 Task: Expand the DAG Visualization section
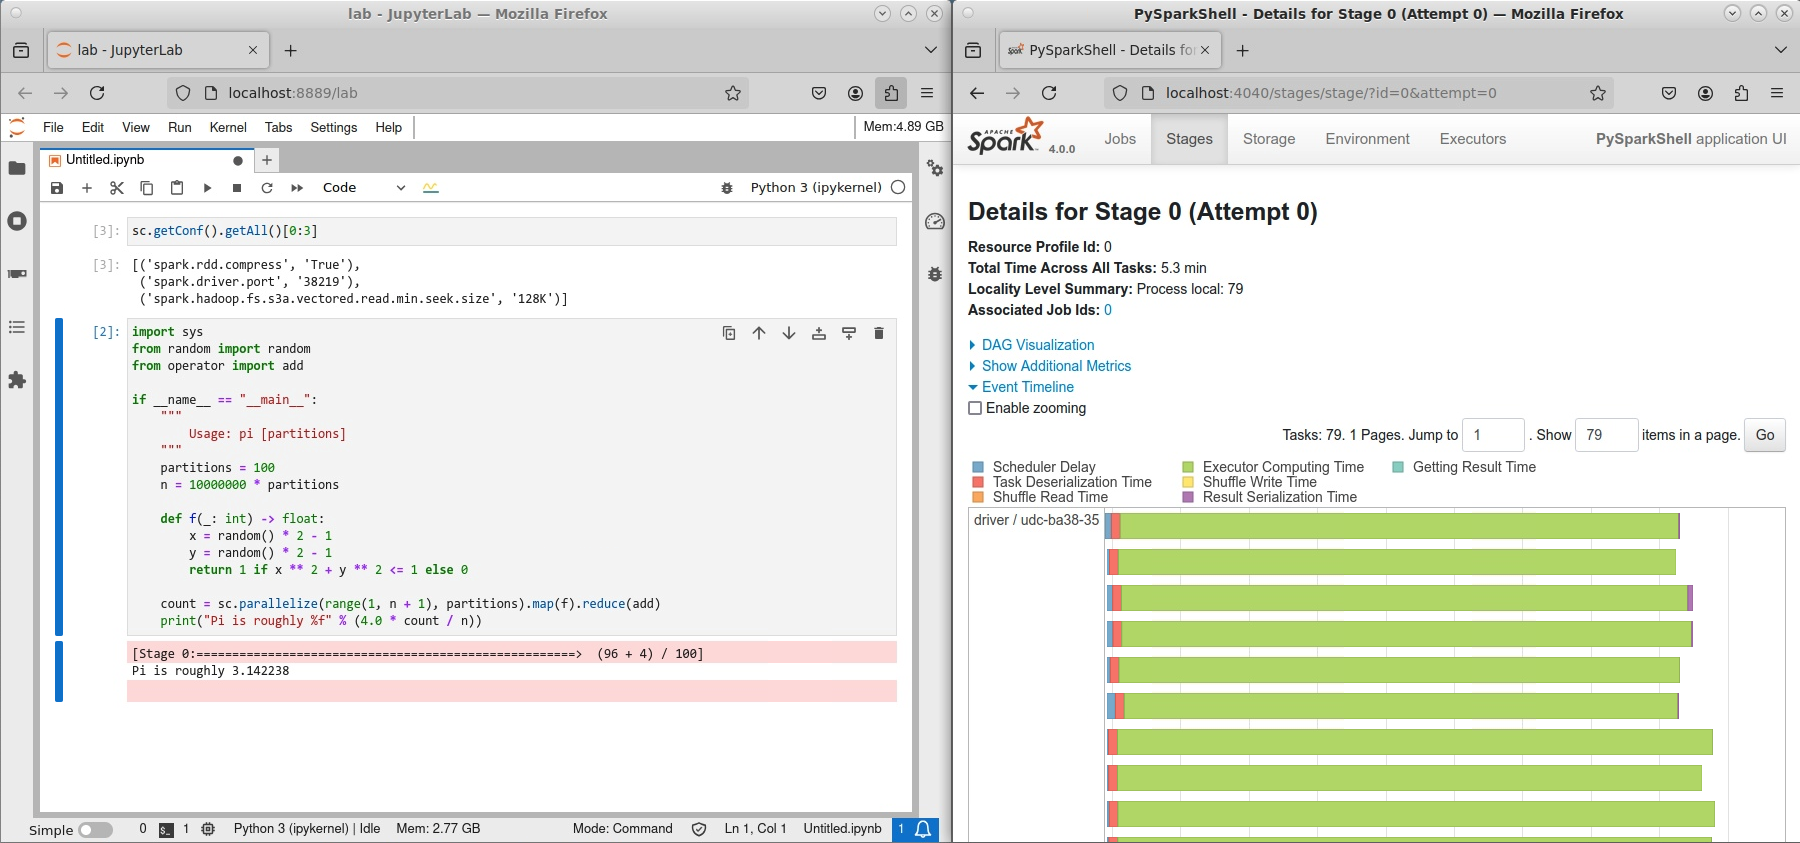pos(1037,345)
